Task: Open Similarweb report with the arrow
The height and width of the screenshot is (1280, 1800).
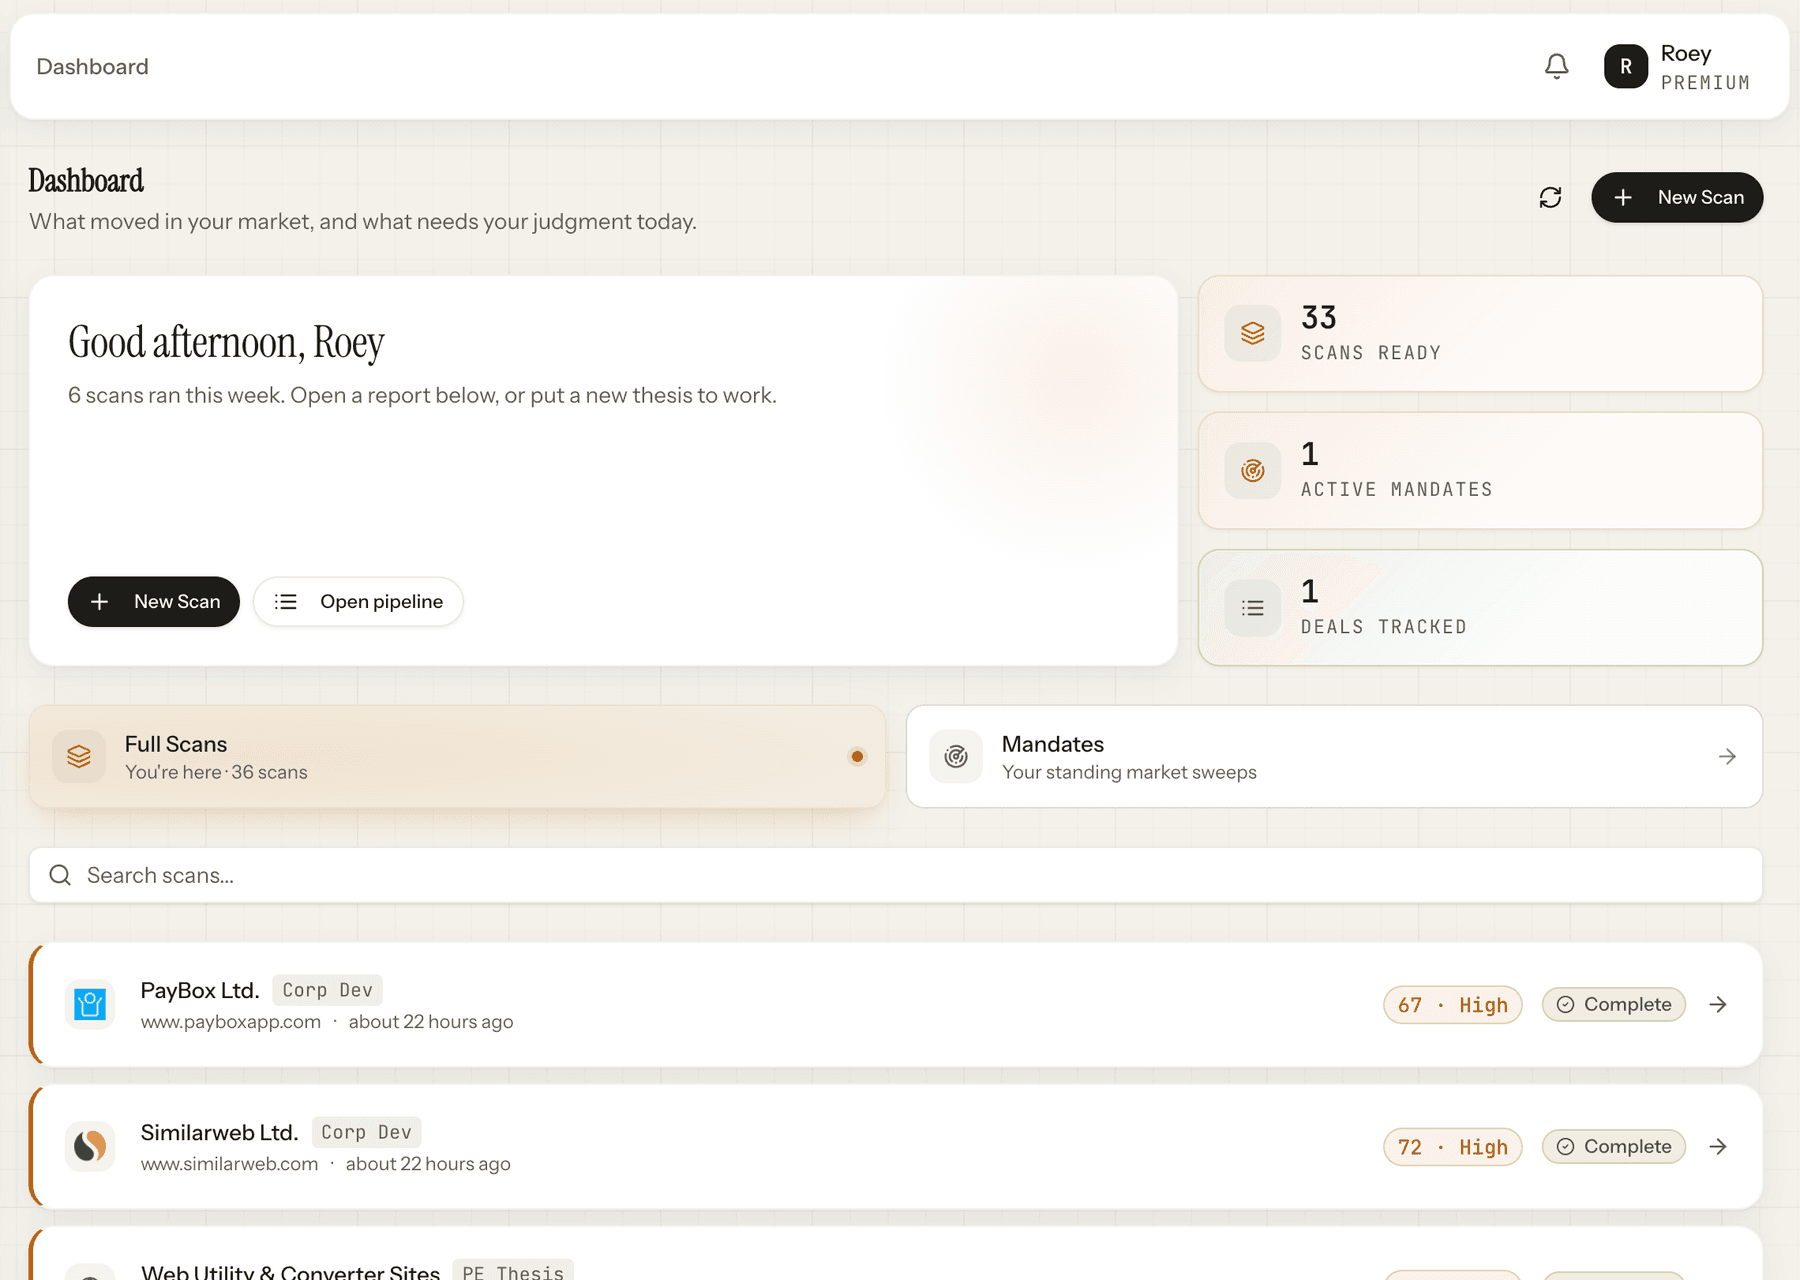Action: [1718, 1146]
